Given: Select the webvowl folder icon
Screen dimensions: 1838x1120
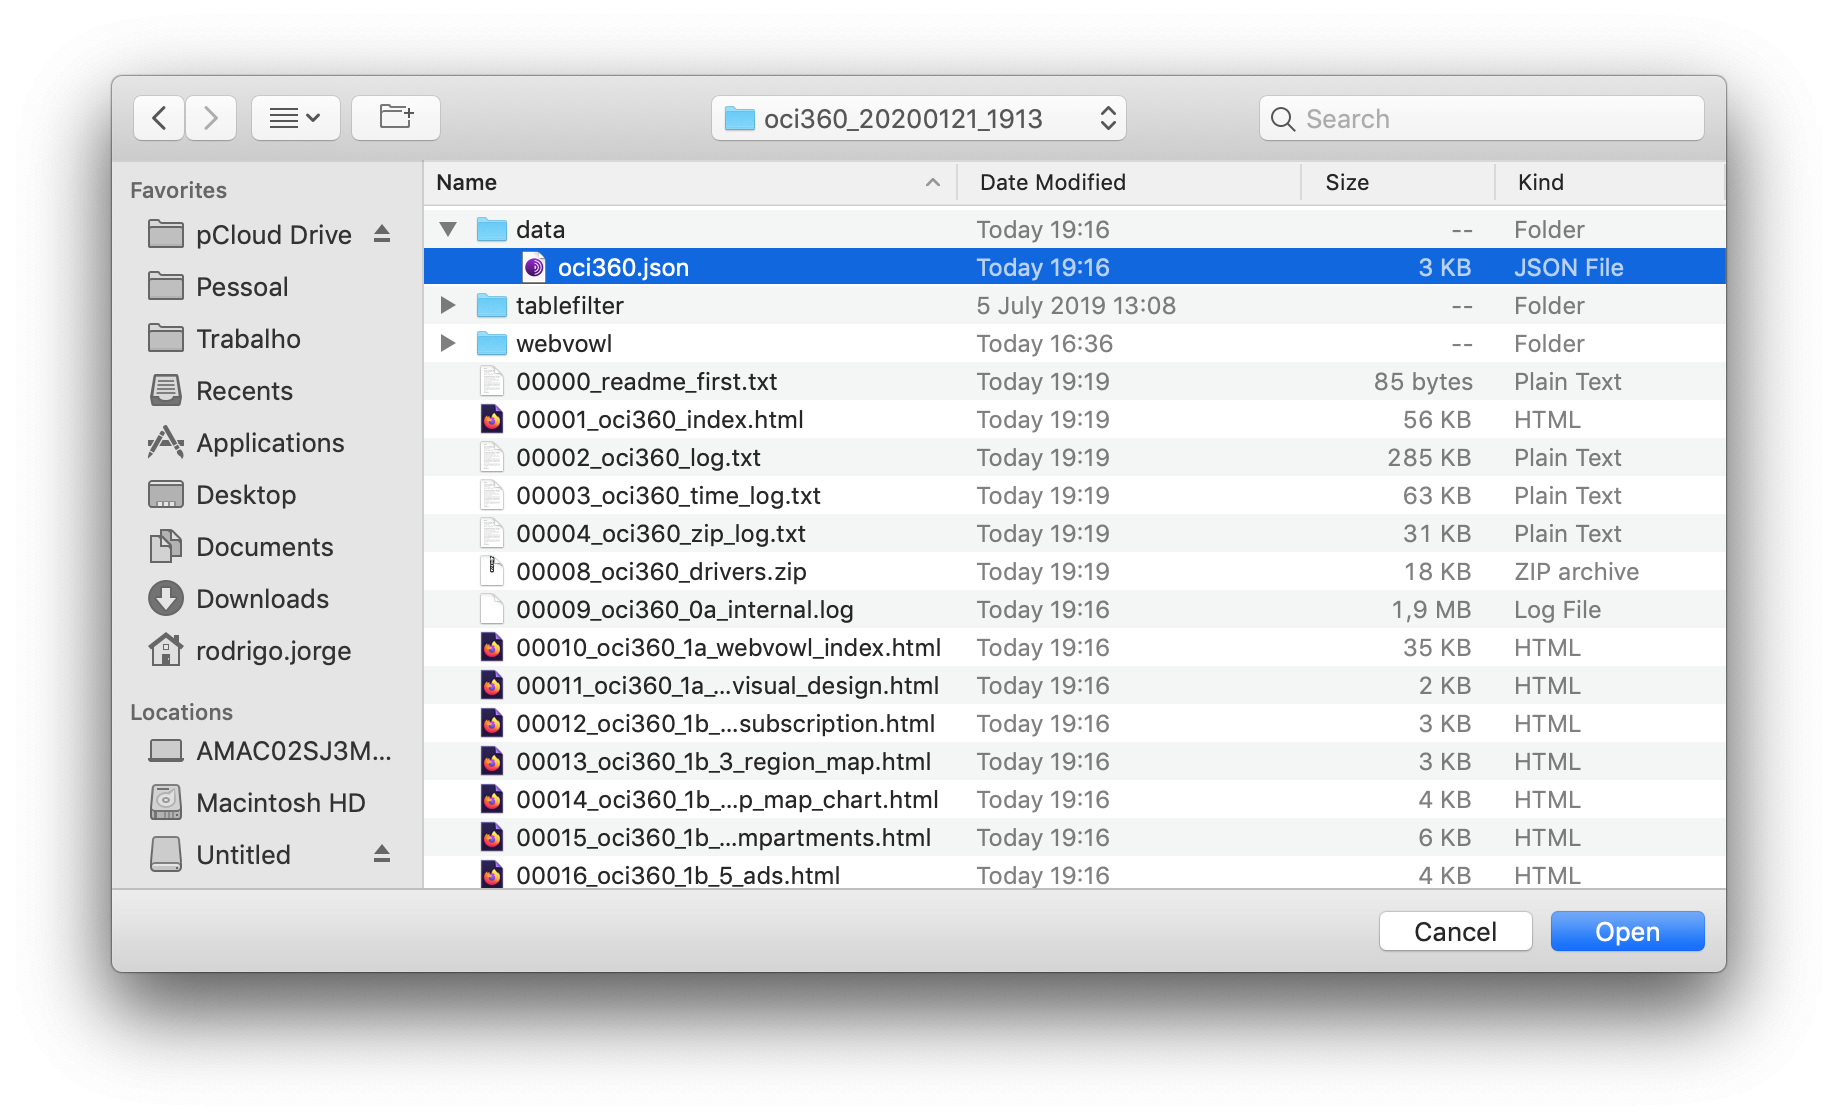Looking at the screenshot, I should tap(491, 343).
